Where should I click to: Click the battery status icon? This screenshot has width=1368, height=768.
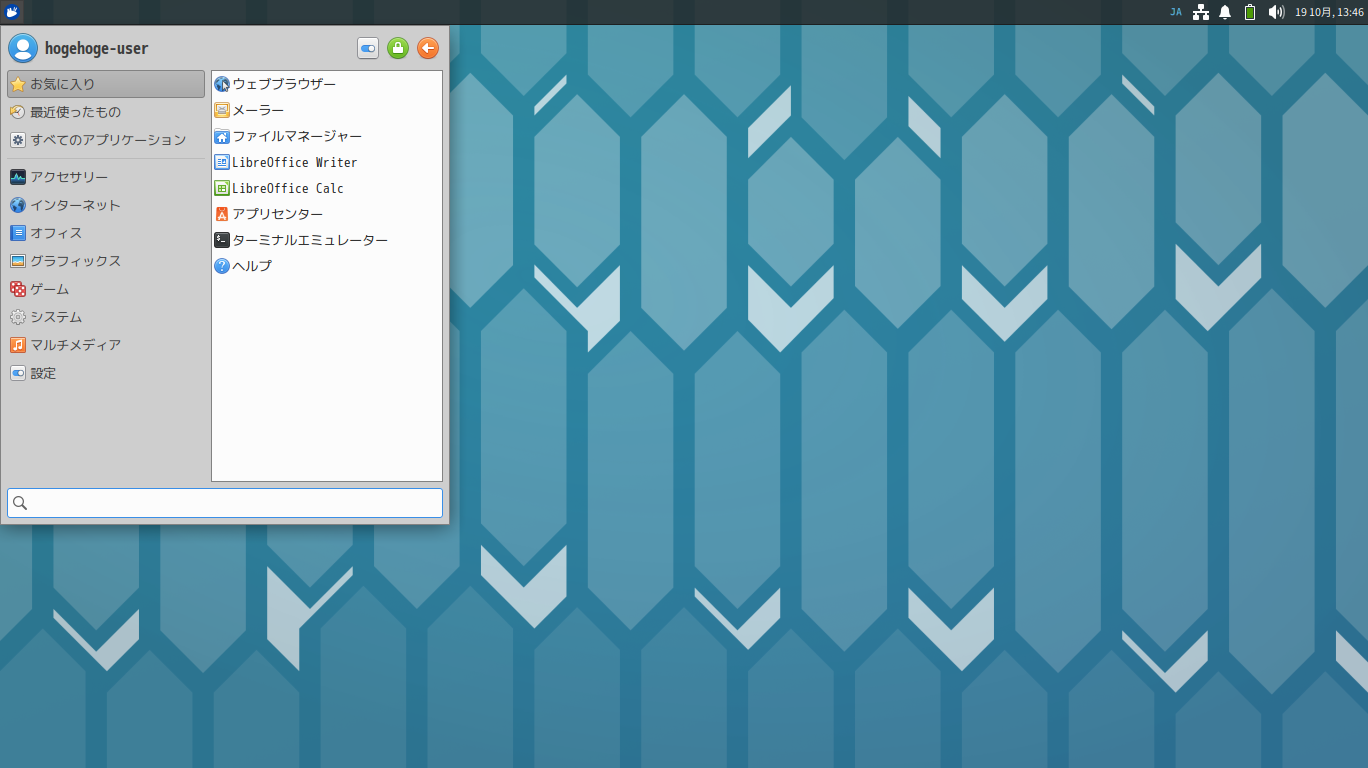point(1250,12)
